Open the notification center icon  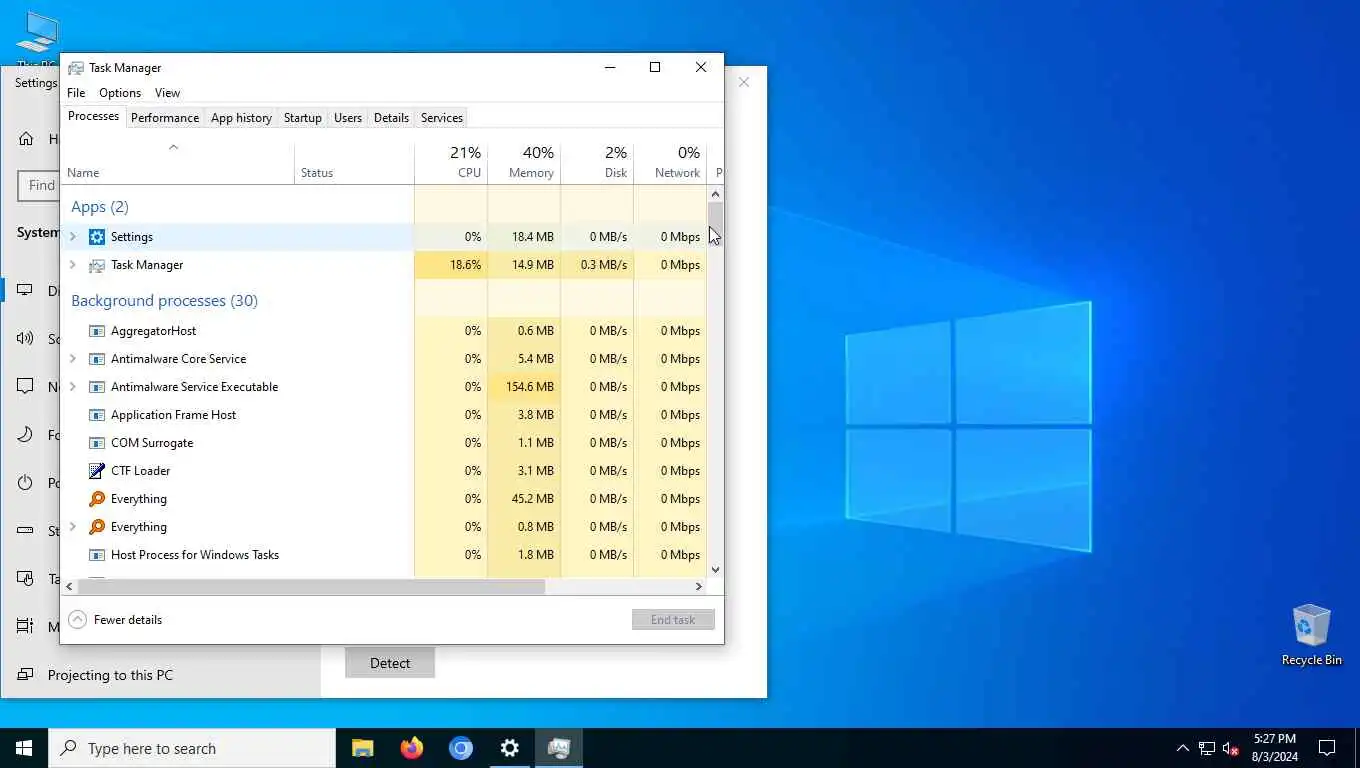click(1327, 748)
